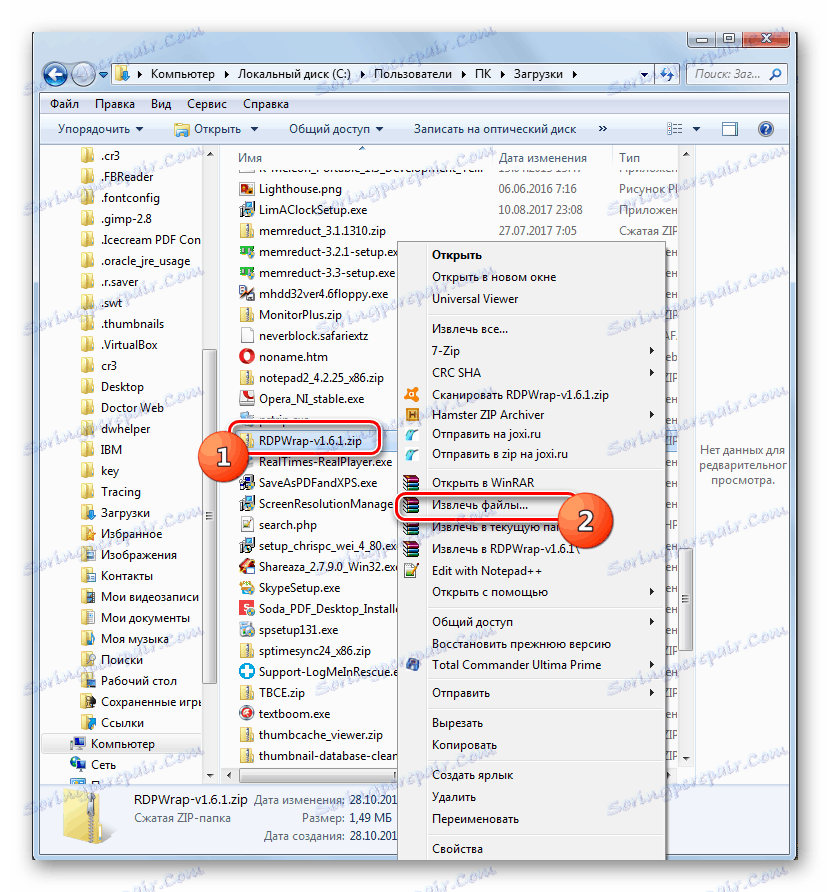Expand the Отправить submenu arrow
The image size is (830, 892).
point(652,693)
